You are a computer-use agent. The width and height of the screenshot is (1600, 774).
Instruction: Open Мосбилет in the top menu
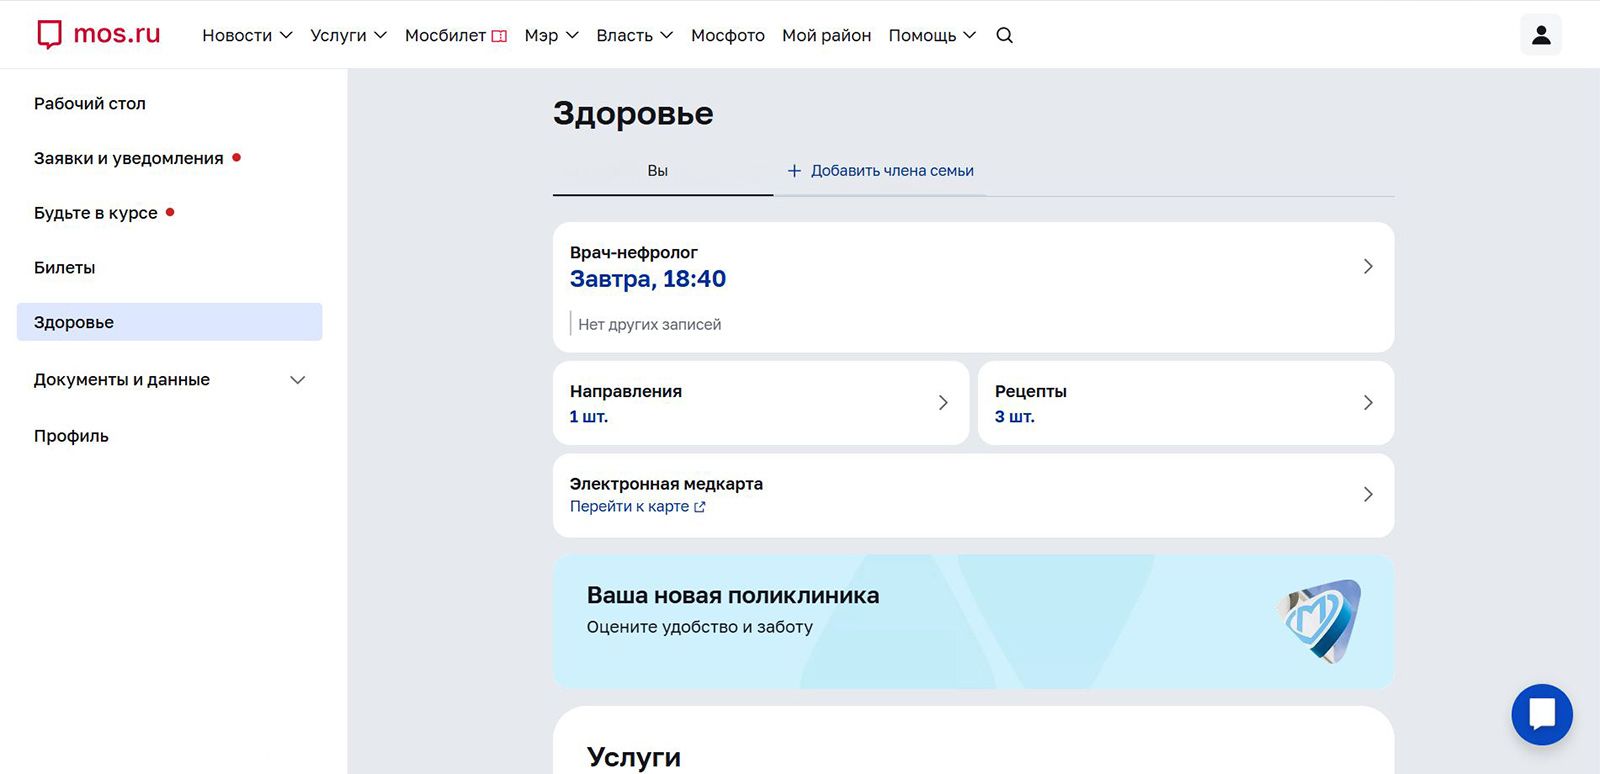pos(456,35)
